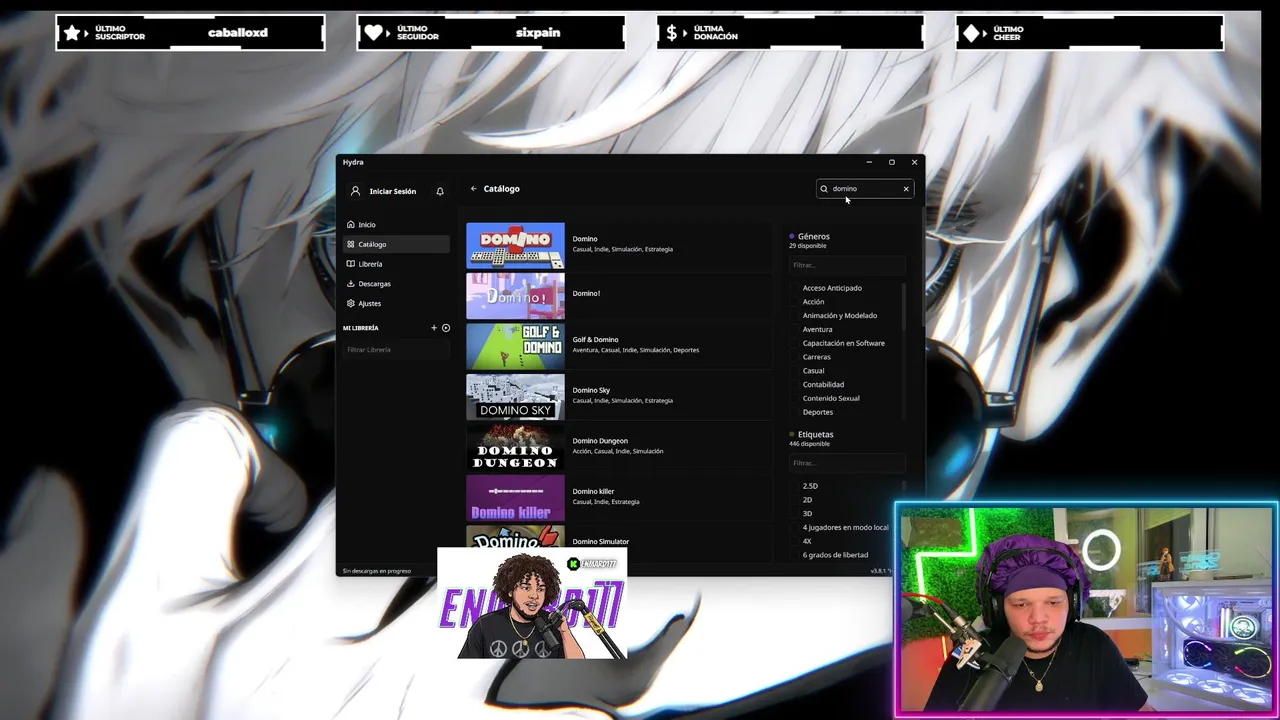Click the Último Suscriptor star icon

[x=72, y=33]
